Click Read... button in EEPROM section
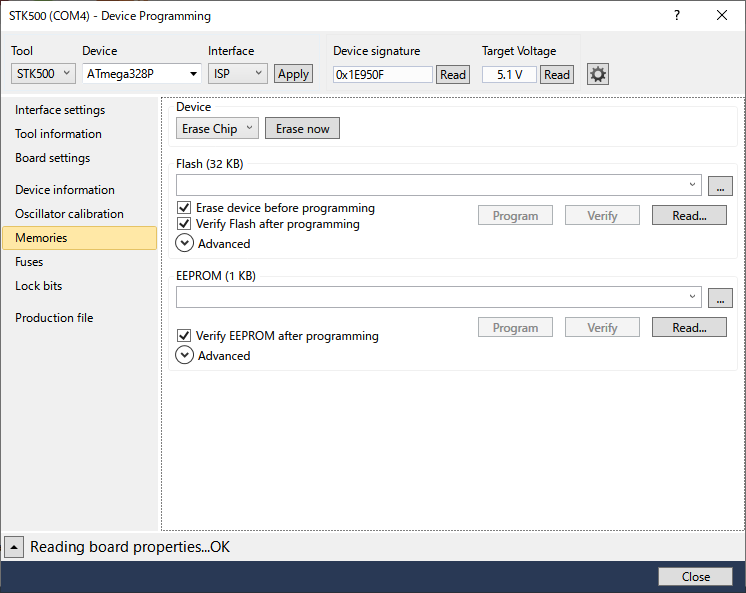Image resolution: width=746 pixels, height=593 pixels. coord(689,327)
